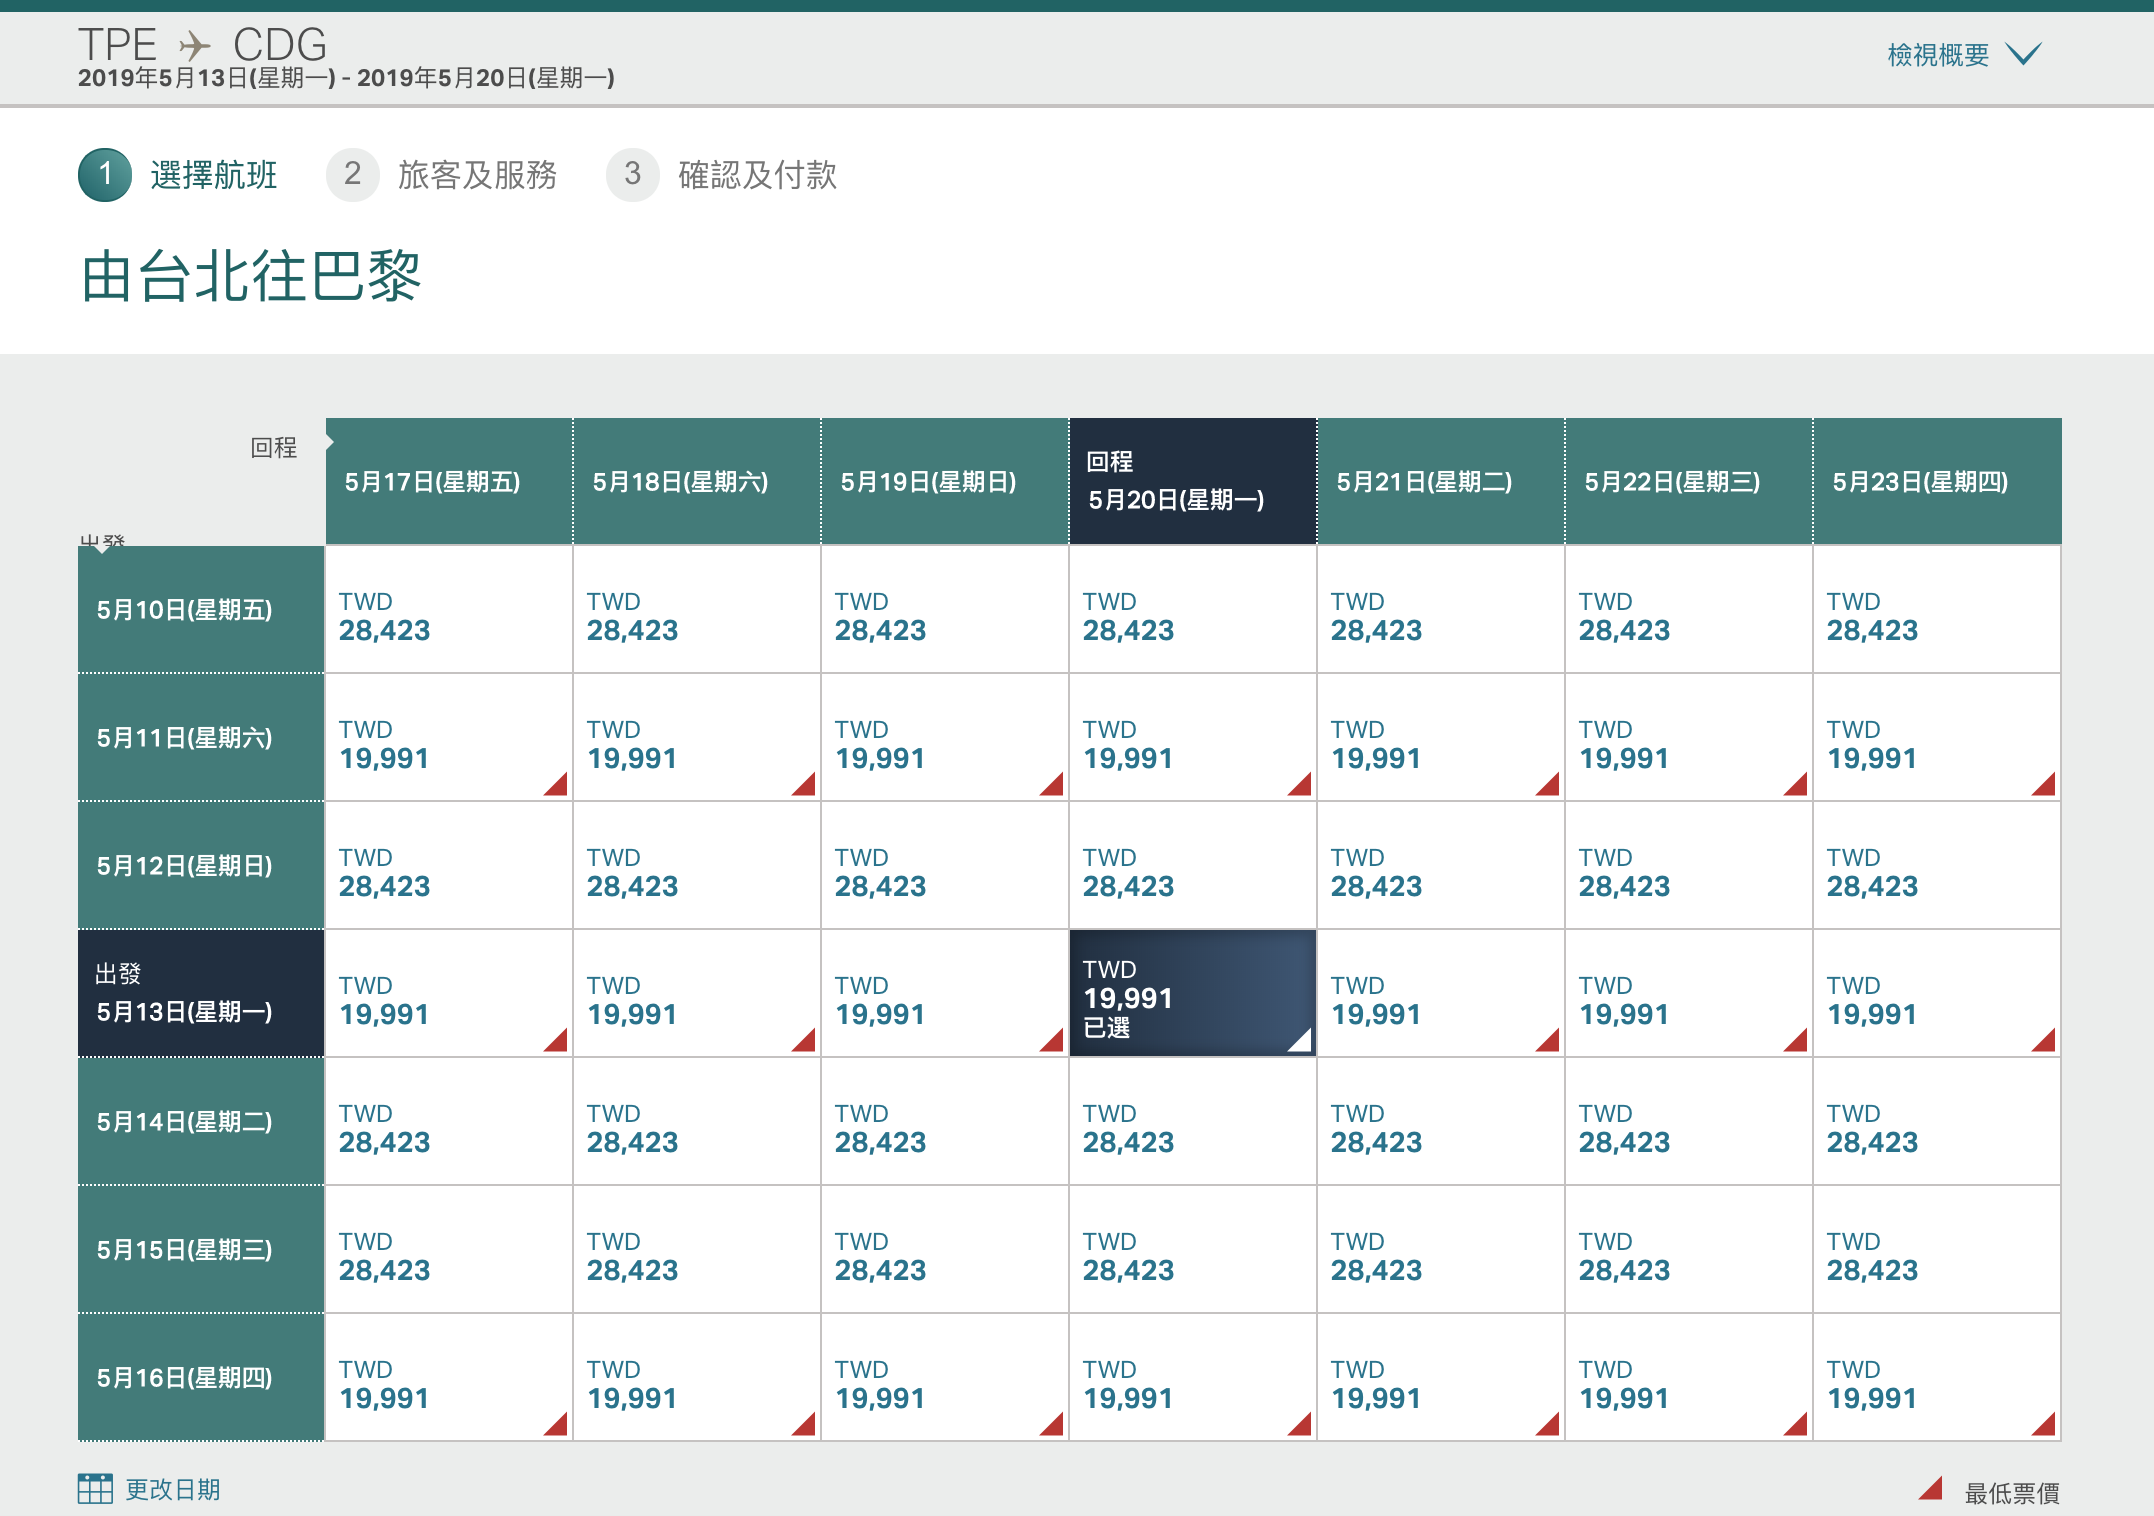Select the 5月10日(星期五) departure row header
Image resolution: width=2154 pixels, height=1516 pixels.
point(201,610)
